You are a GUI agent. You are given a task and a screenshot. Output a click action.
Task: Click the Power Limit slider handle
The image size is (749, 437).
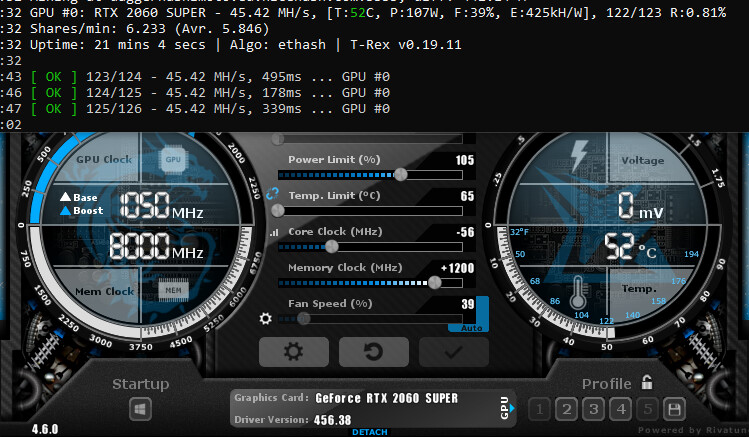click(x=401, y=175)
